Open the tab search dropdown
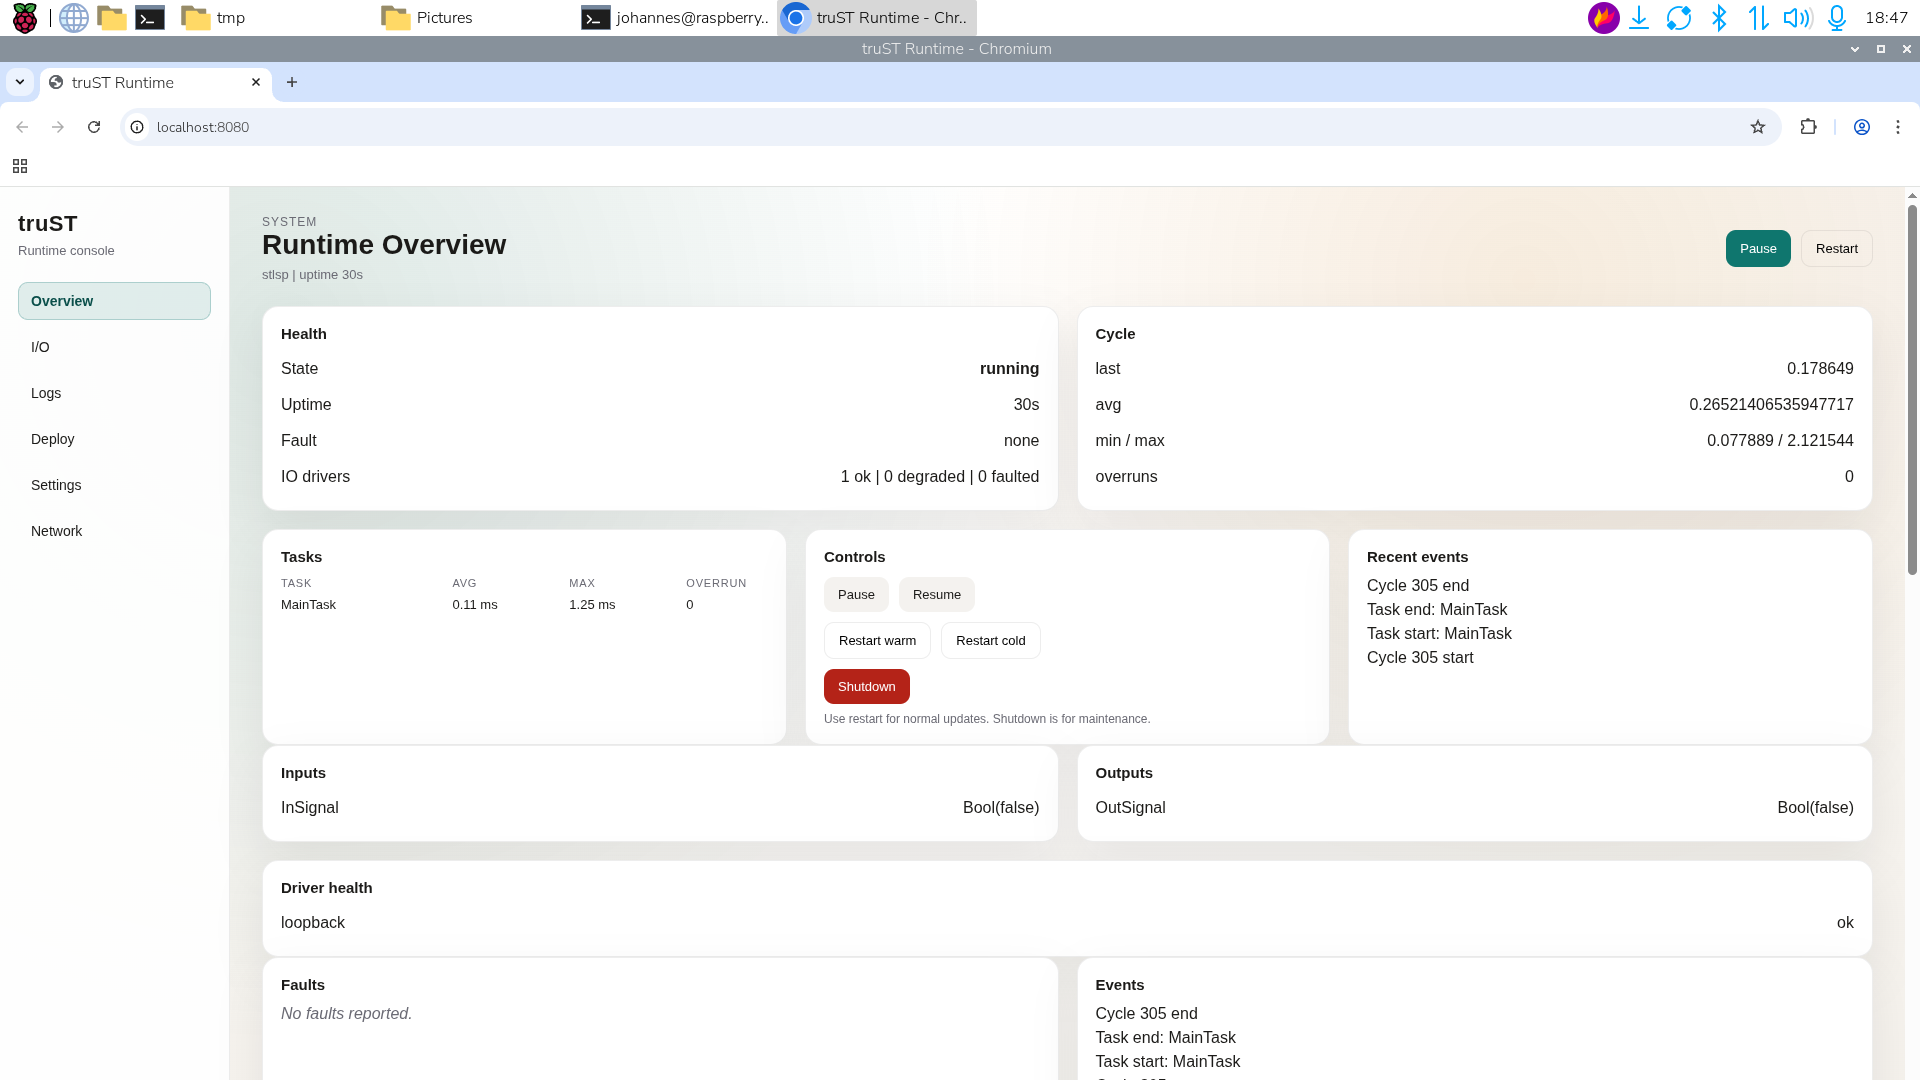This screenshot has width=1920, height=1080. [20, 82]
